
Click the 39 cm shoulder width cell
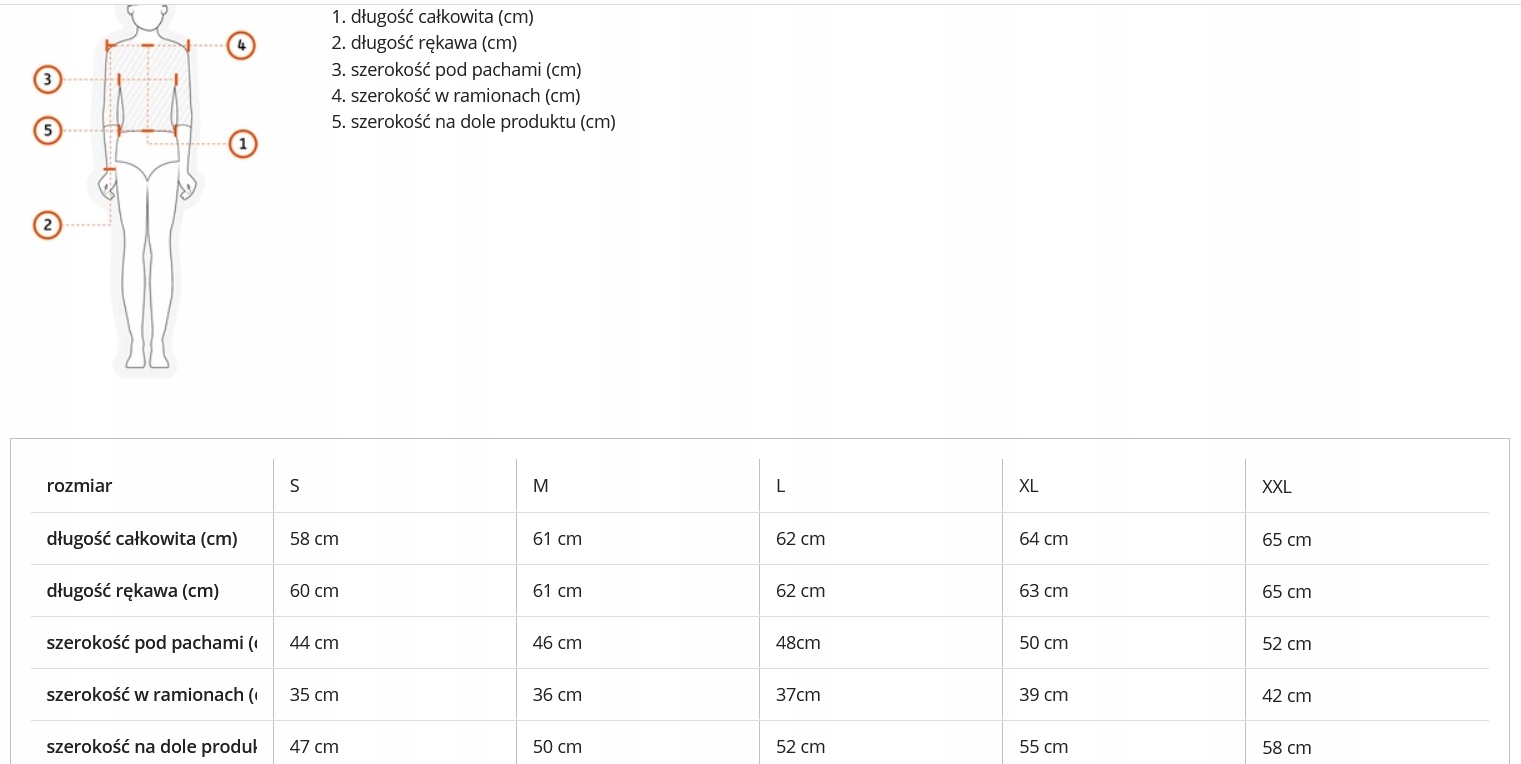click(x=1043, y=695)
